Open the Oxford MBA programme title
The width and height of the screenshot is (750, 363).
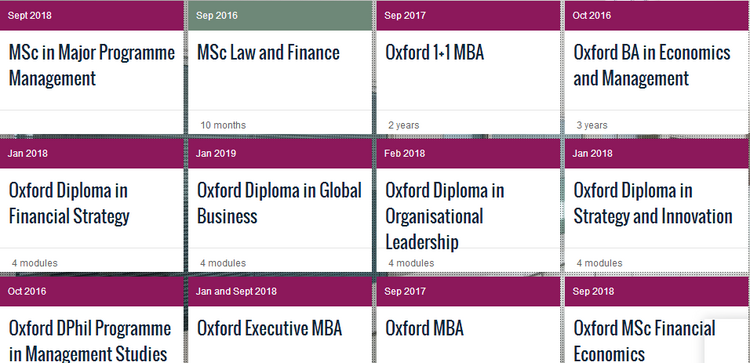pos(424,329)
